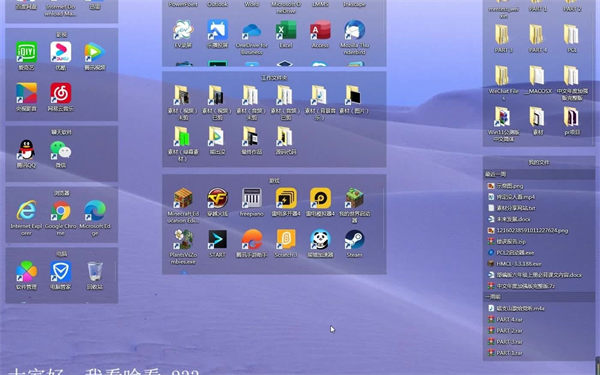Click the CrossFire CF game icon
This screenshot has width=600, height=375.
pyautogui.click(x=217, y=198)
